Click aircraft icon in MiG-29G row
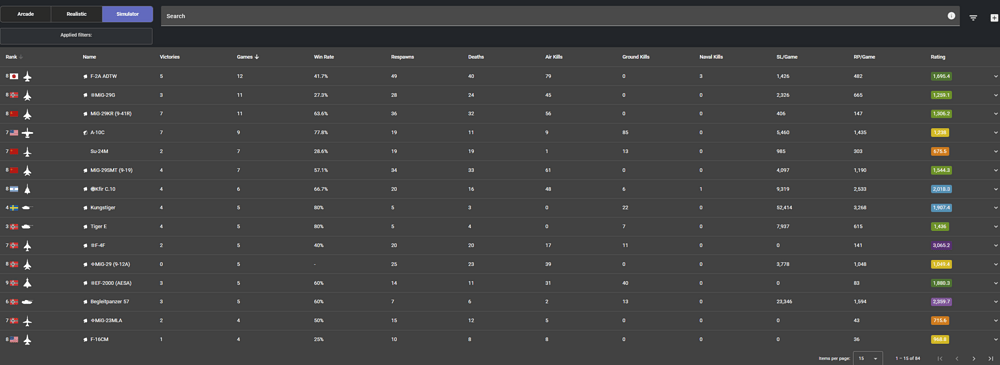This screenshot has height=365, width=1000. pos(27,95)
